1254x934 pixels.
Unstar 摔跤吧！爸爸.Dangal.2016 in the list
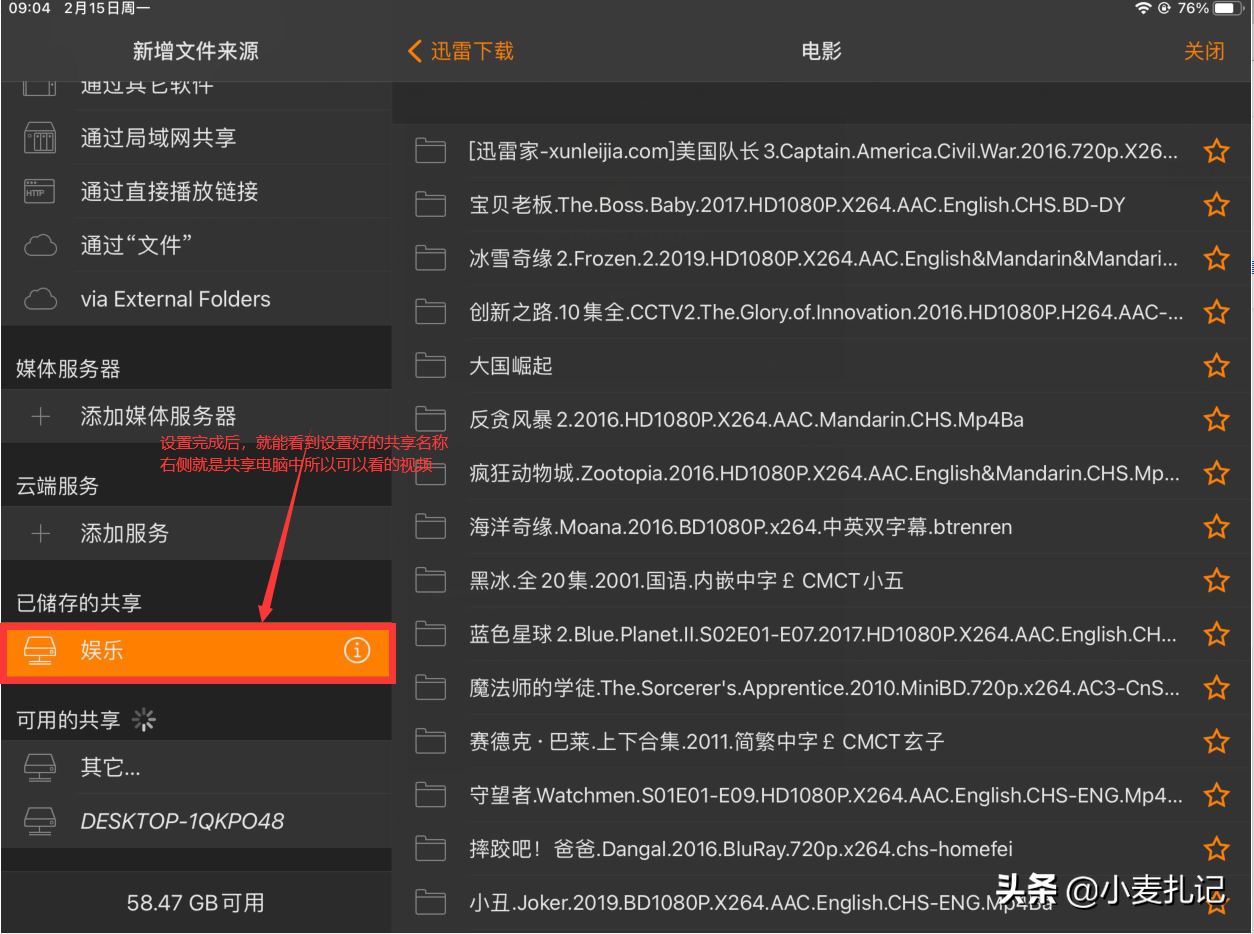[1217, 849]
